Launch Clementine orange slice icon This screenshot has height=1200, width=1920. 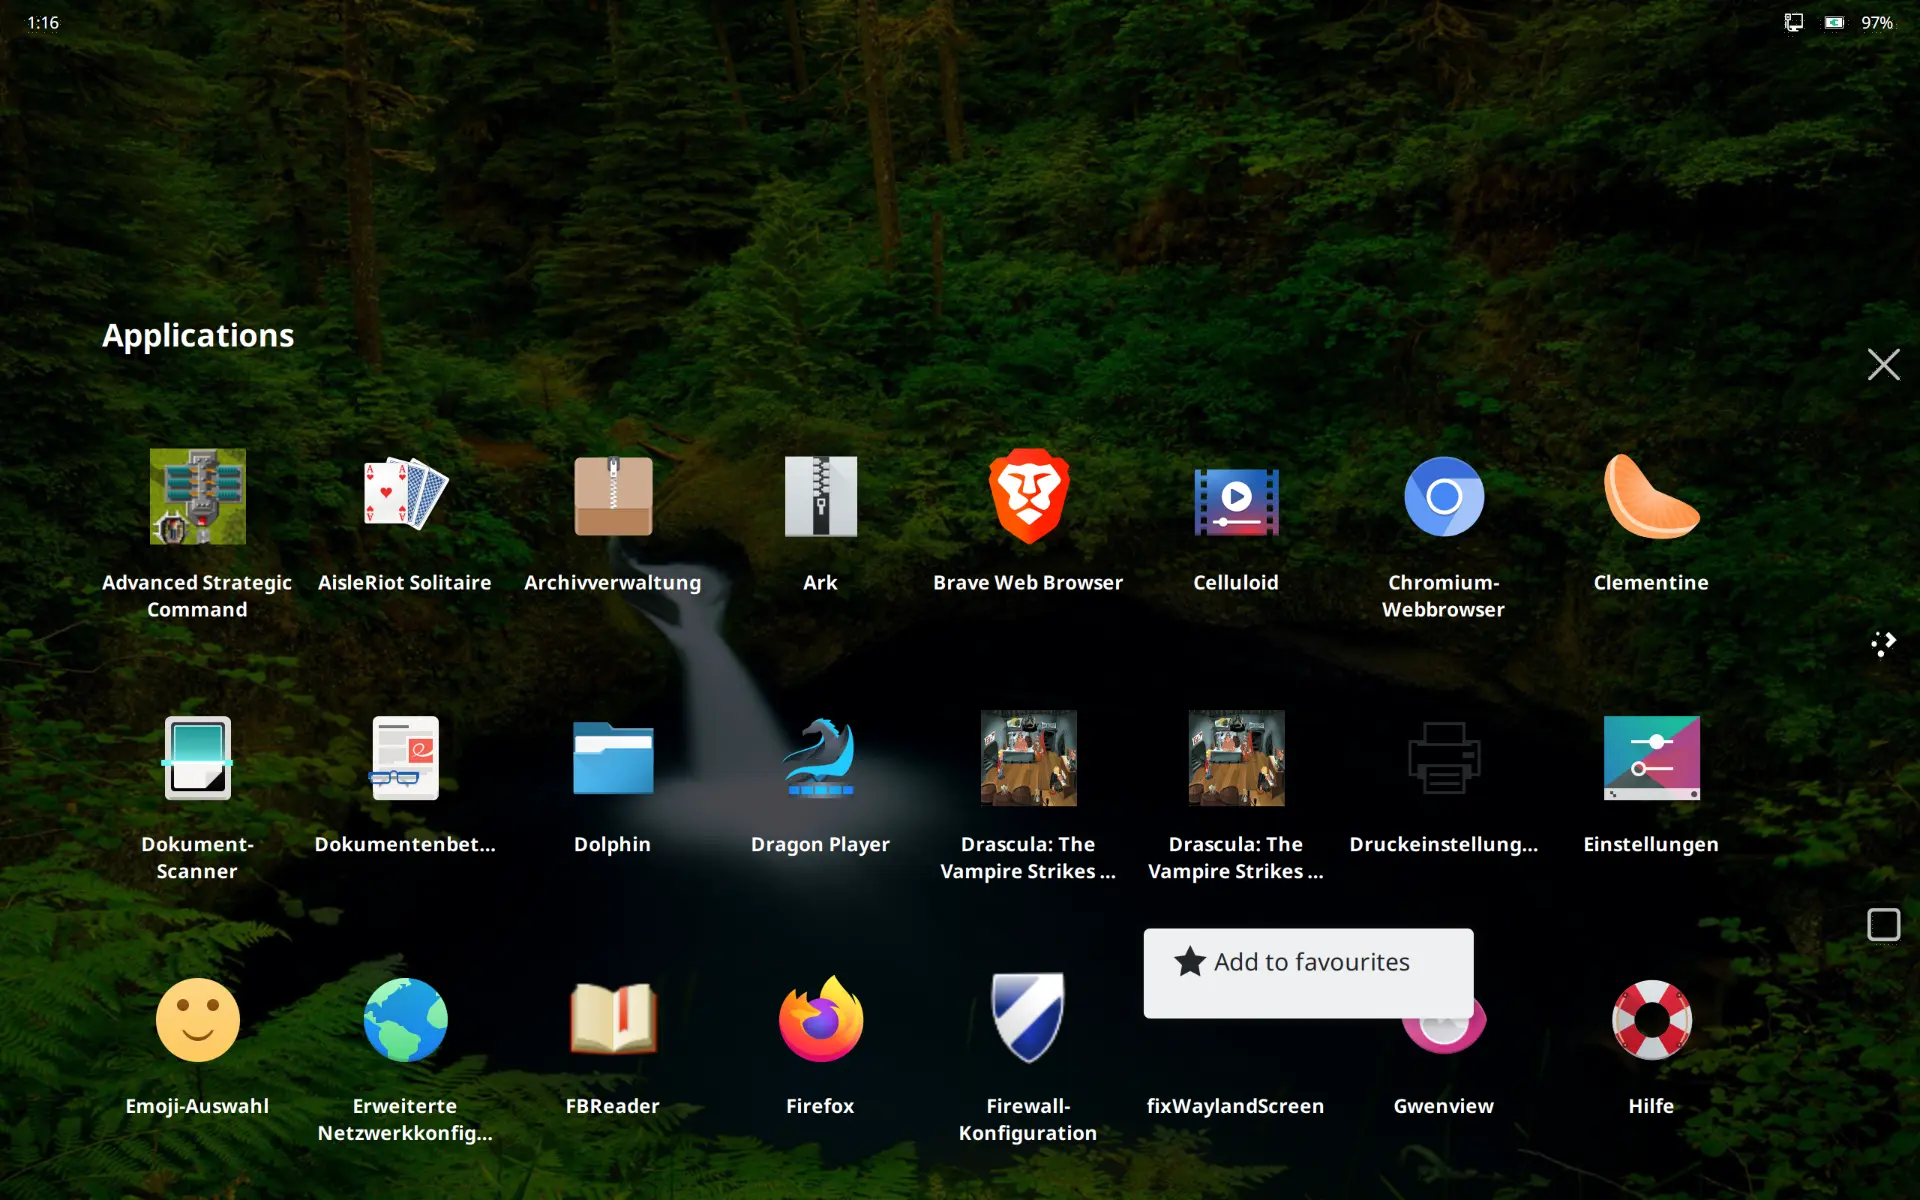pos(1651,496)
